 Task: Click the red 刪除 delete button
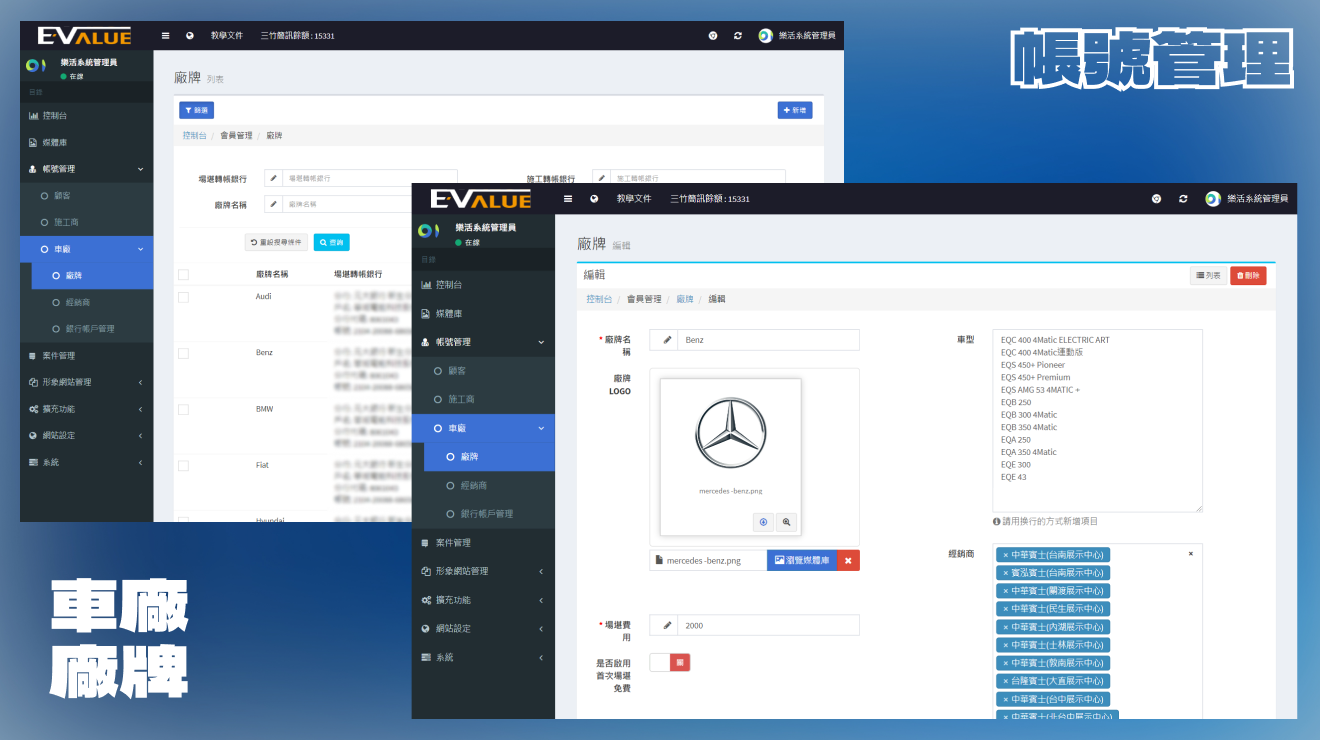pos(1248,275)
